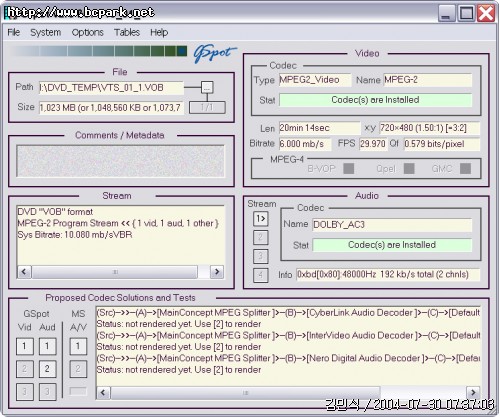500x417 pixels.
Task: Click the Comments / Metadata text area
Action: [x=120, y=161]
